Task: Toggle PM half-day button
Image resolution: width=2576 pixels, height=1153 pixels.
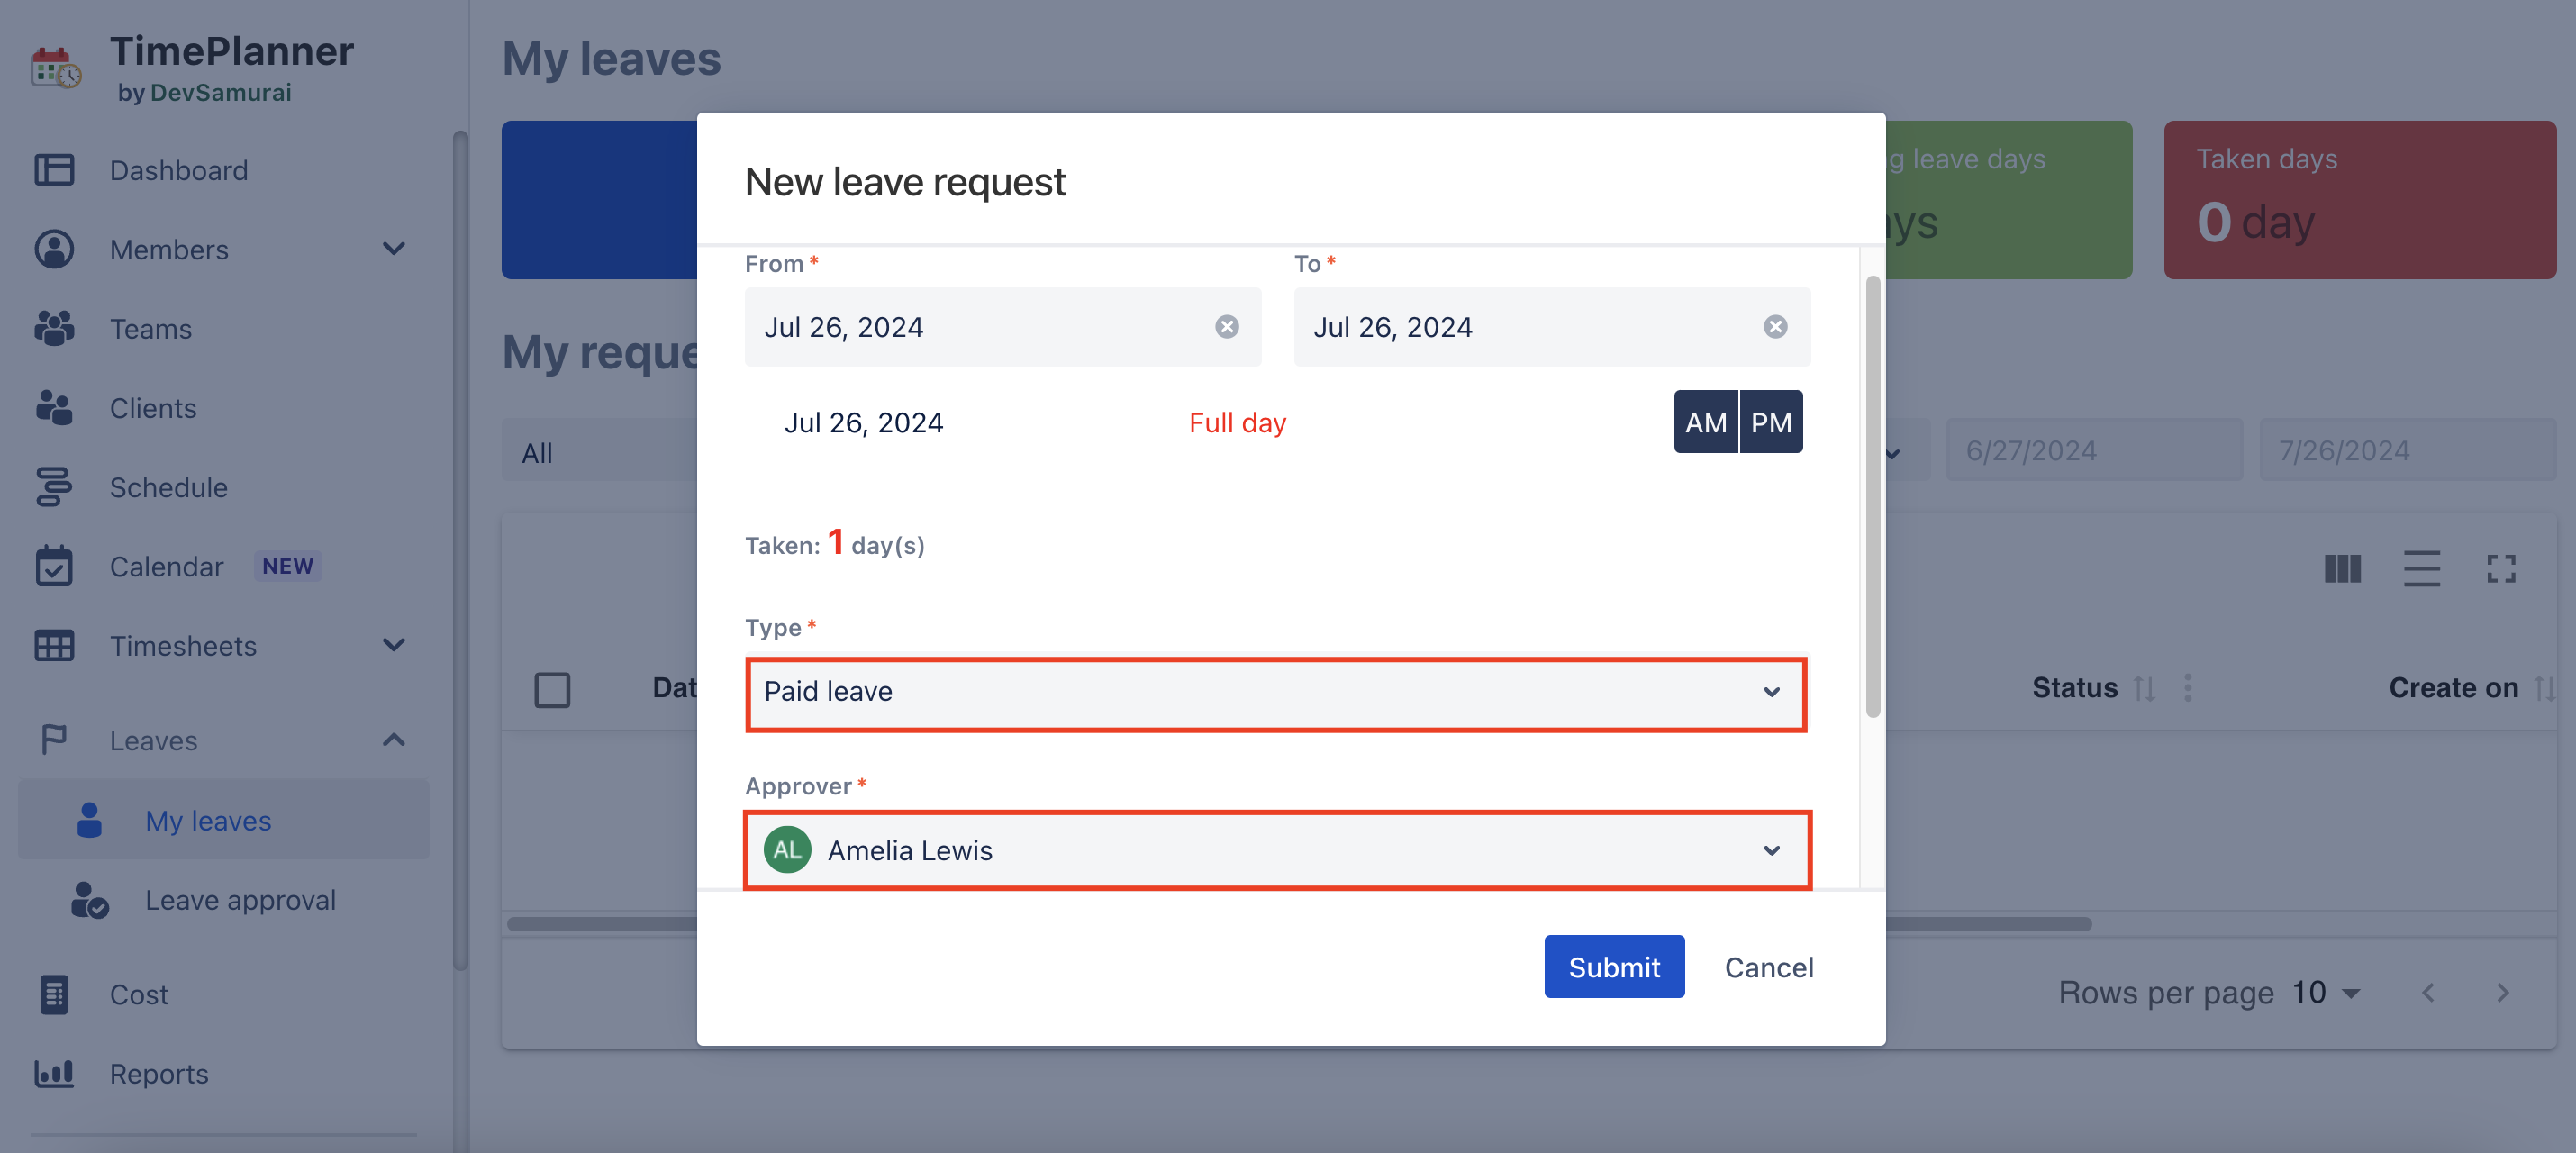Action: [x=1770, y=422]
